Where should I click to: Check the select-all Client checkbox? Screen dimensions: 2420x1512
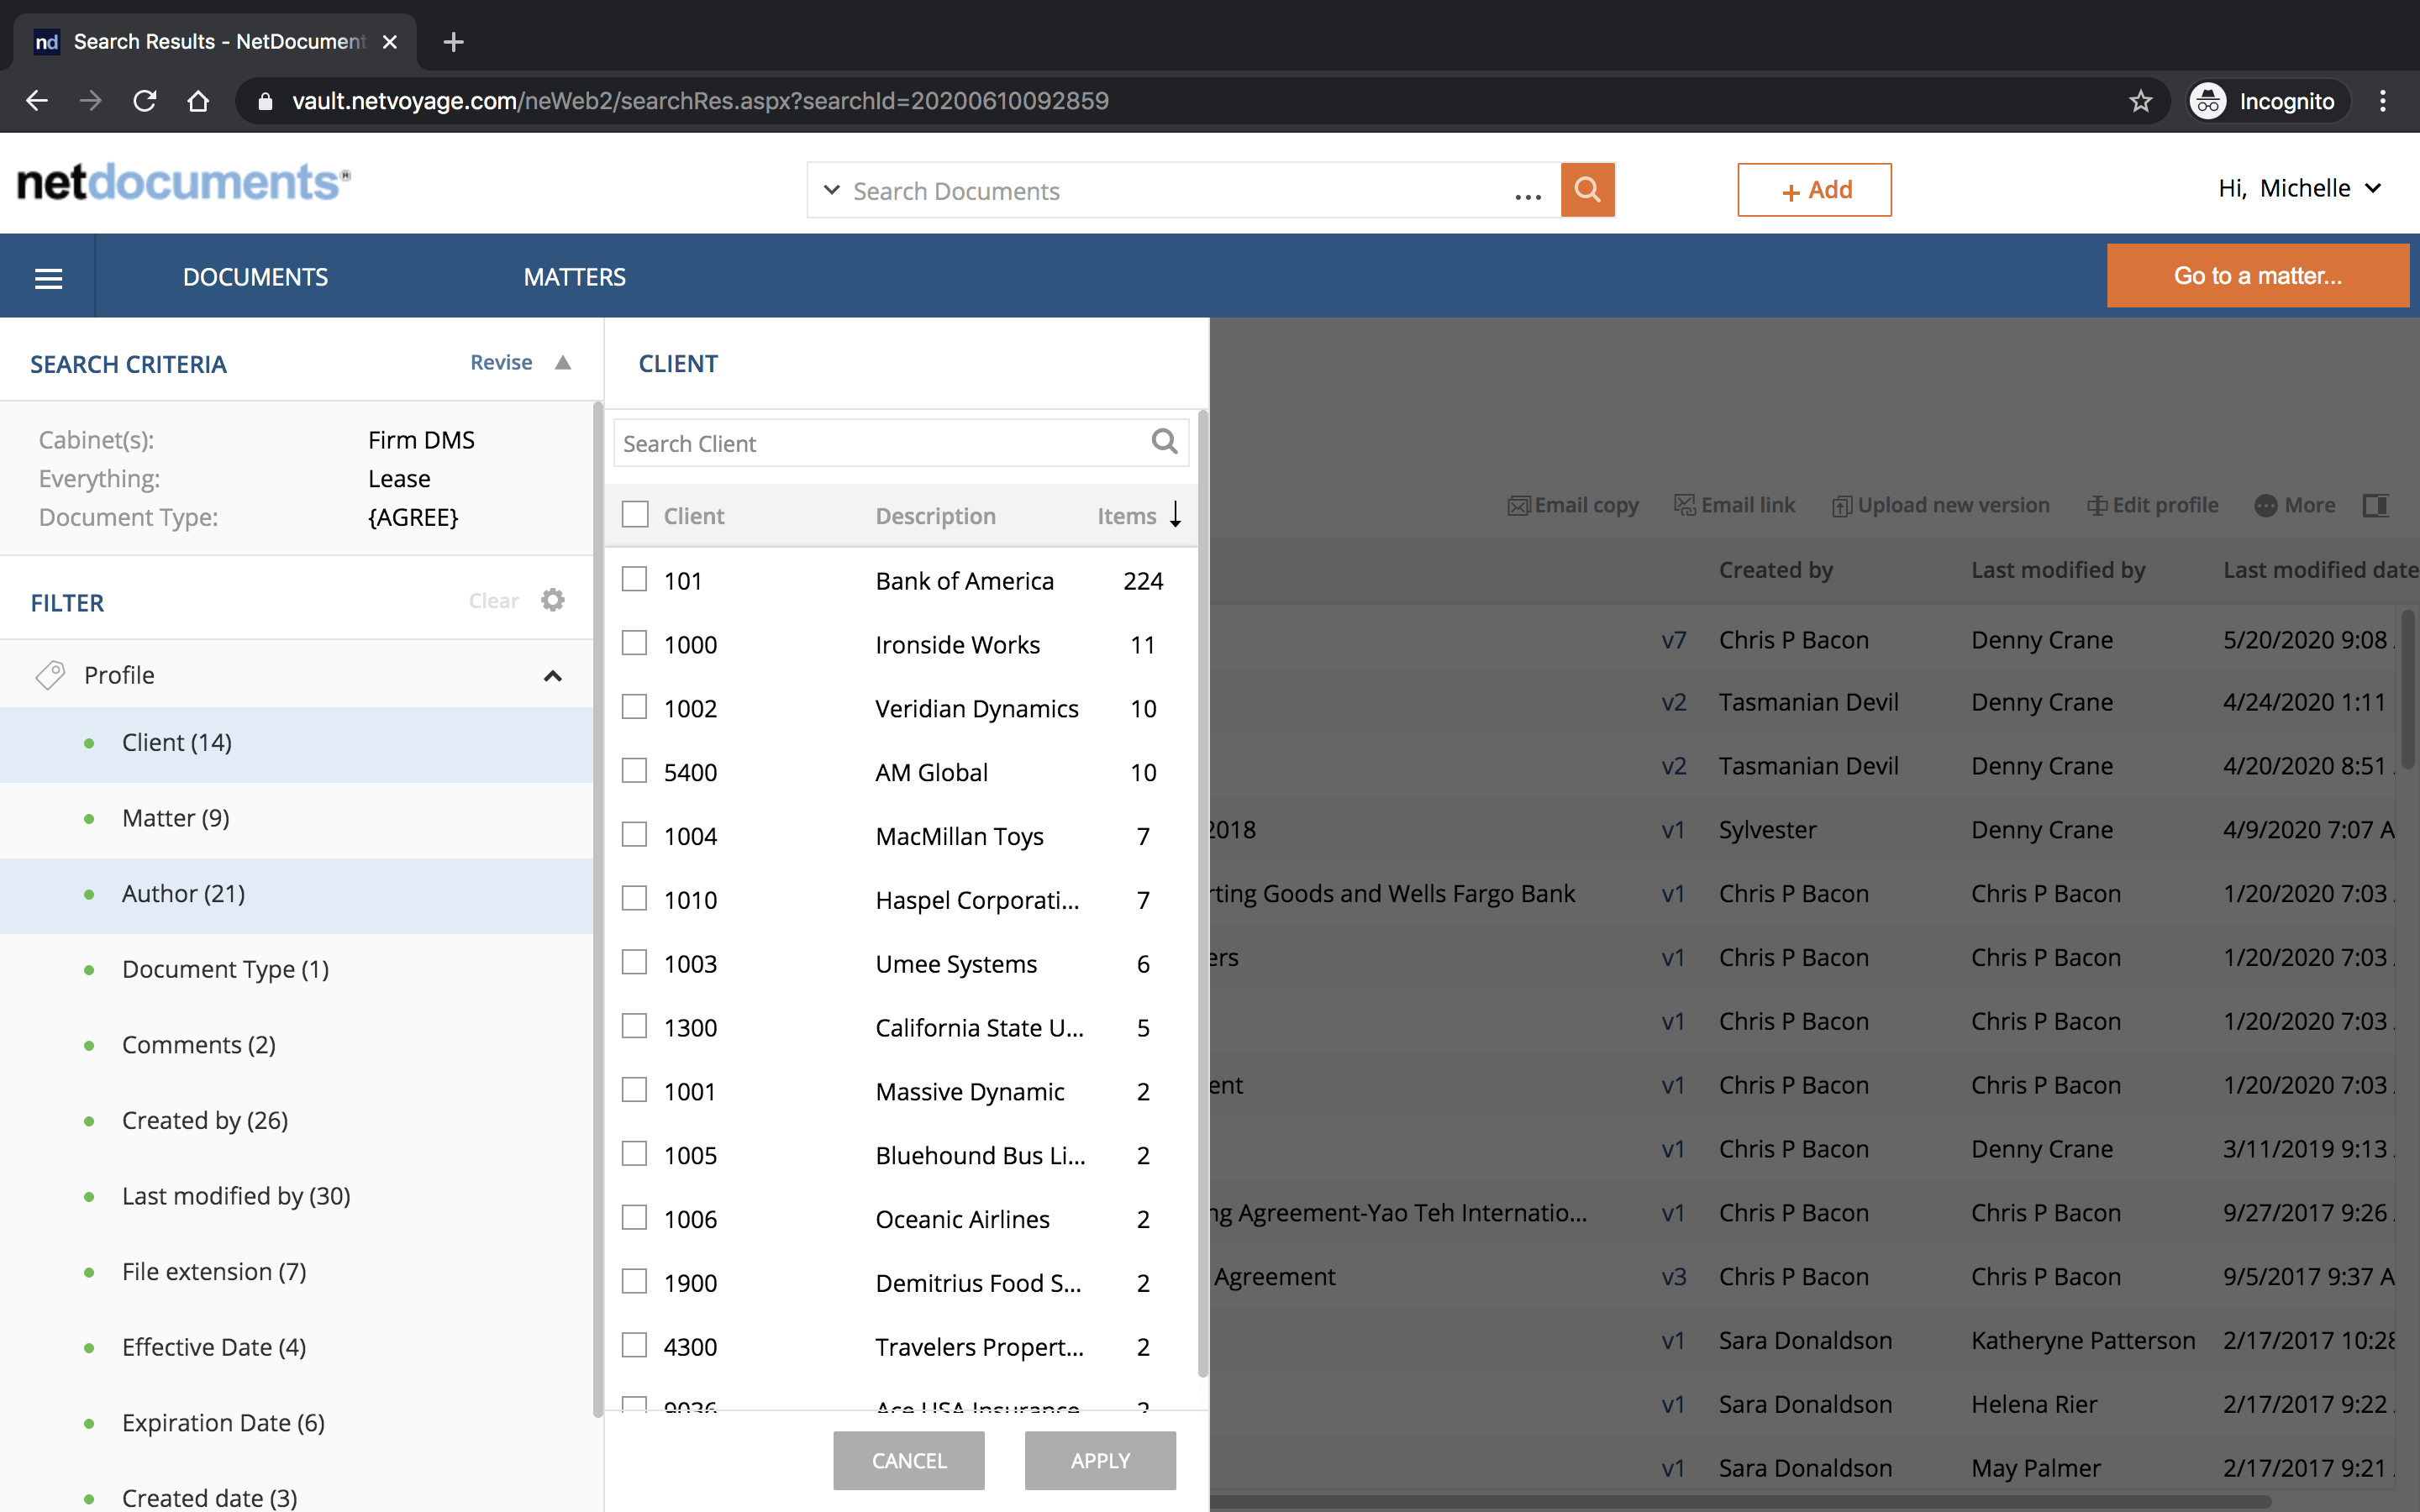635,514
